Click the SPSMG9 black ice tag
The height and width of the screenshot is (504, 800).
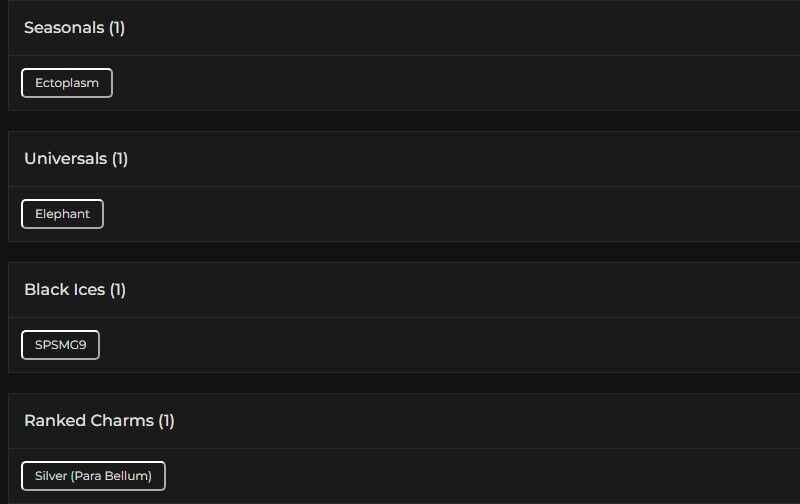click(60, 345)
